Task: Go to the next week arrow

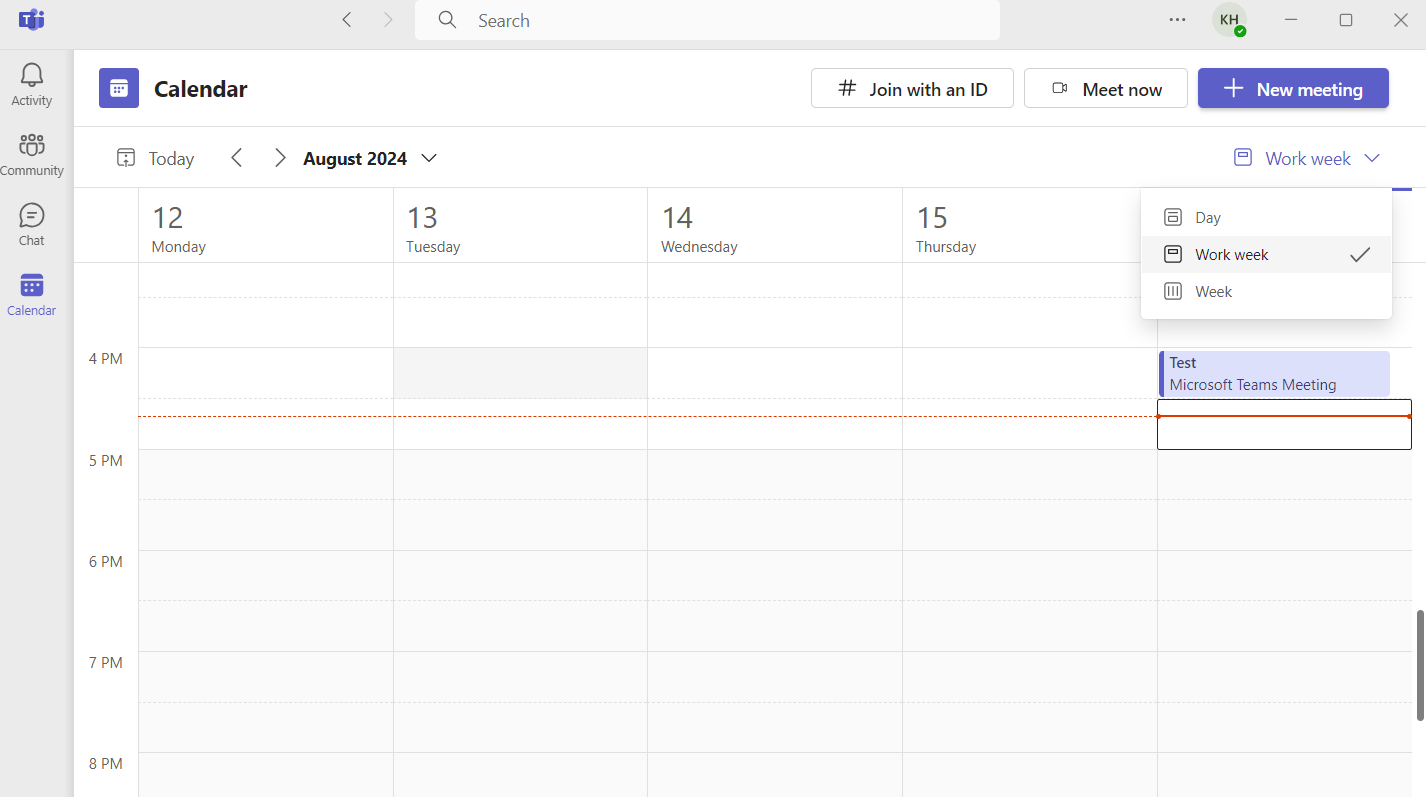Action: (x=280, y=158)
